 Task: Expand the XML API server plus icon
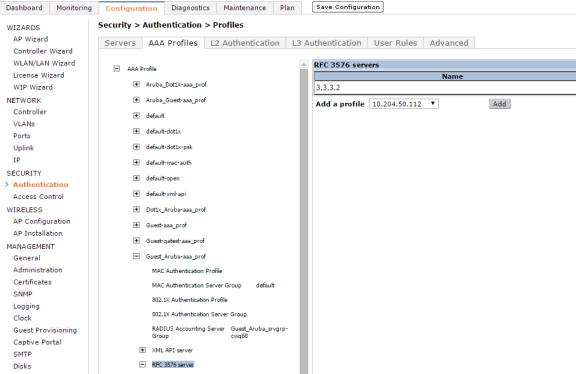pyautogui.click(x=142, y=350)
